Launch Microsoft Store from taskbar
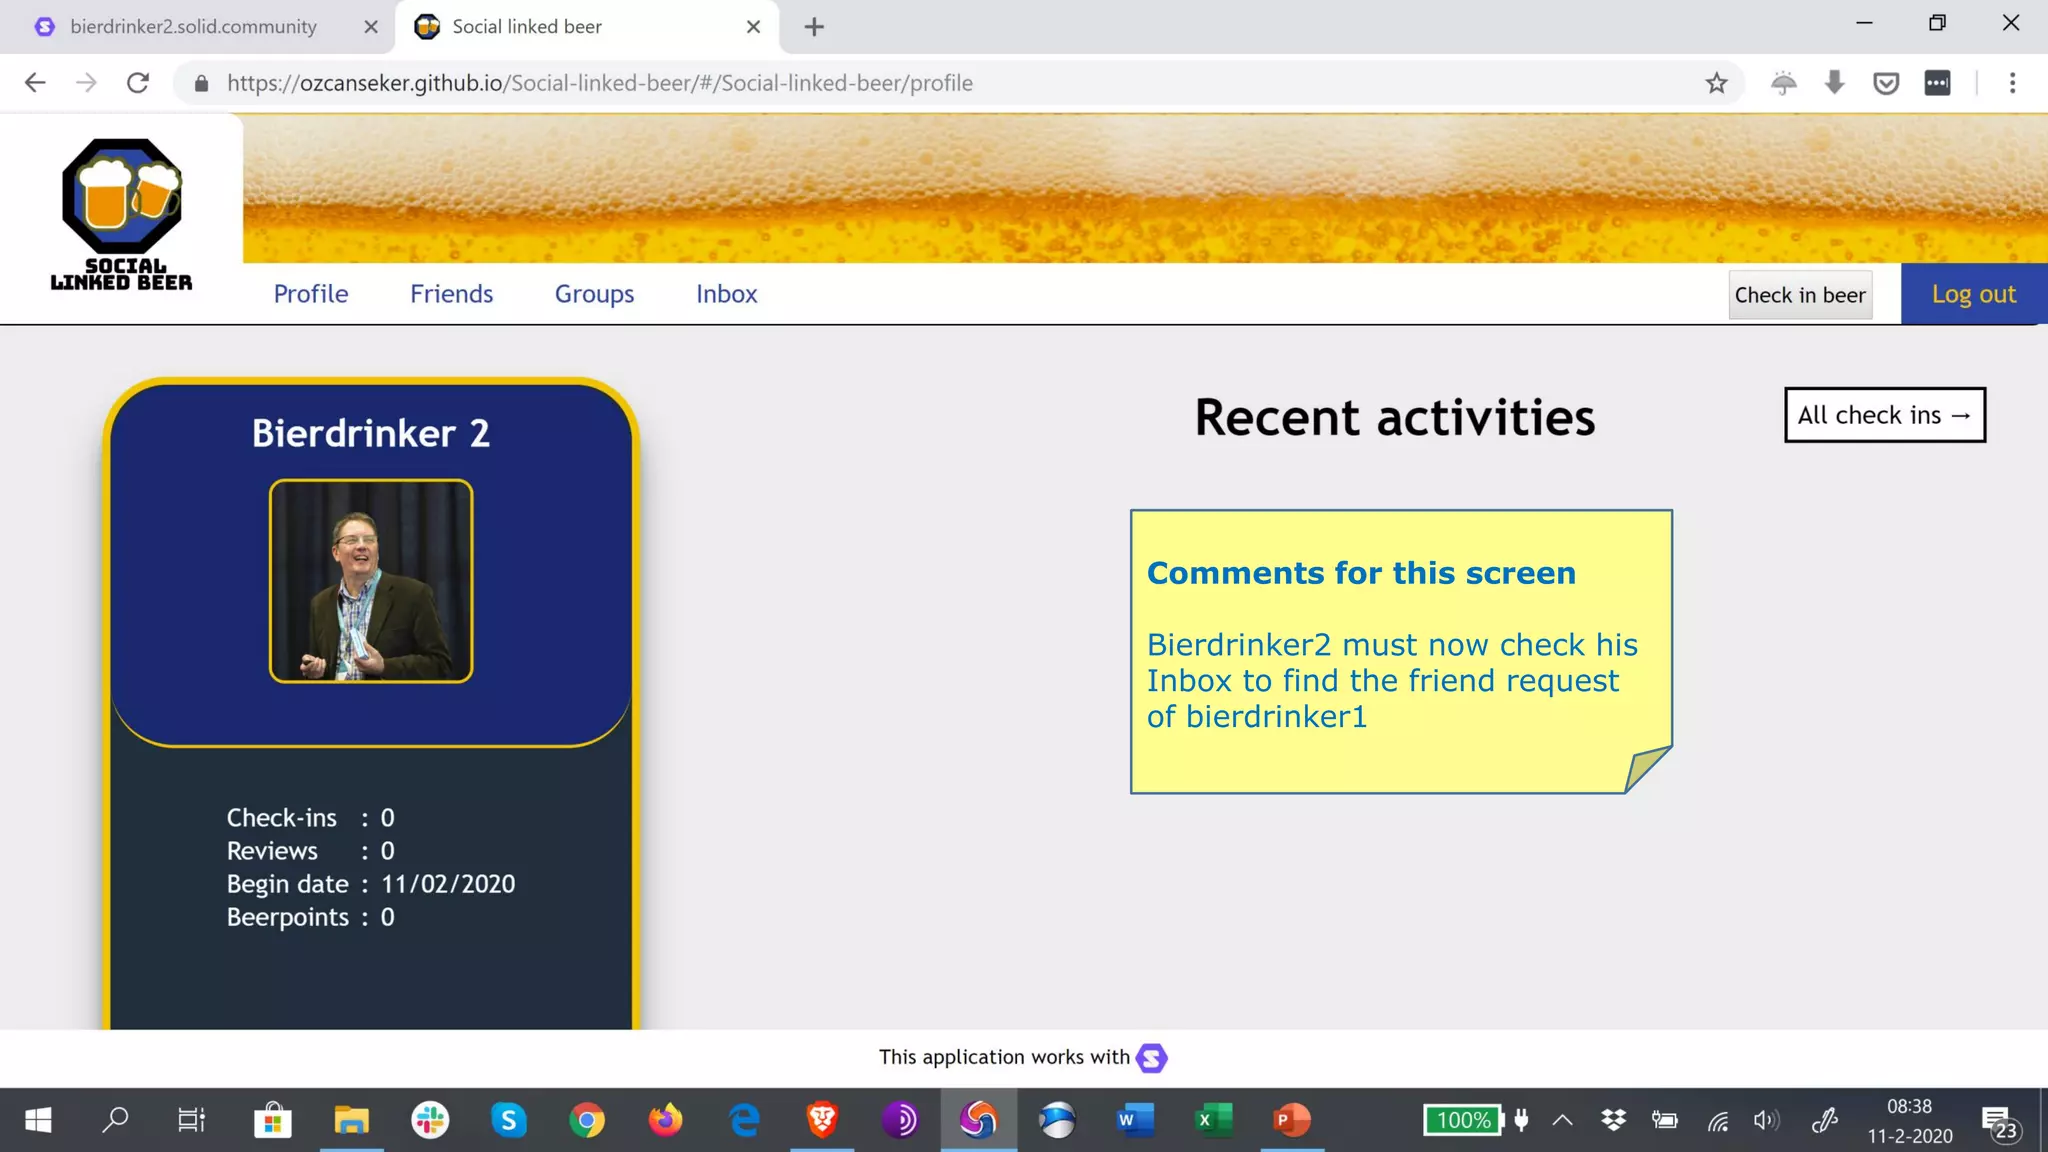Image resolution: width=2048 pixels, height=1152 pixels. coord(272,1120)
